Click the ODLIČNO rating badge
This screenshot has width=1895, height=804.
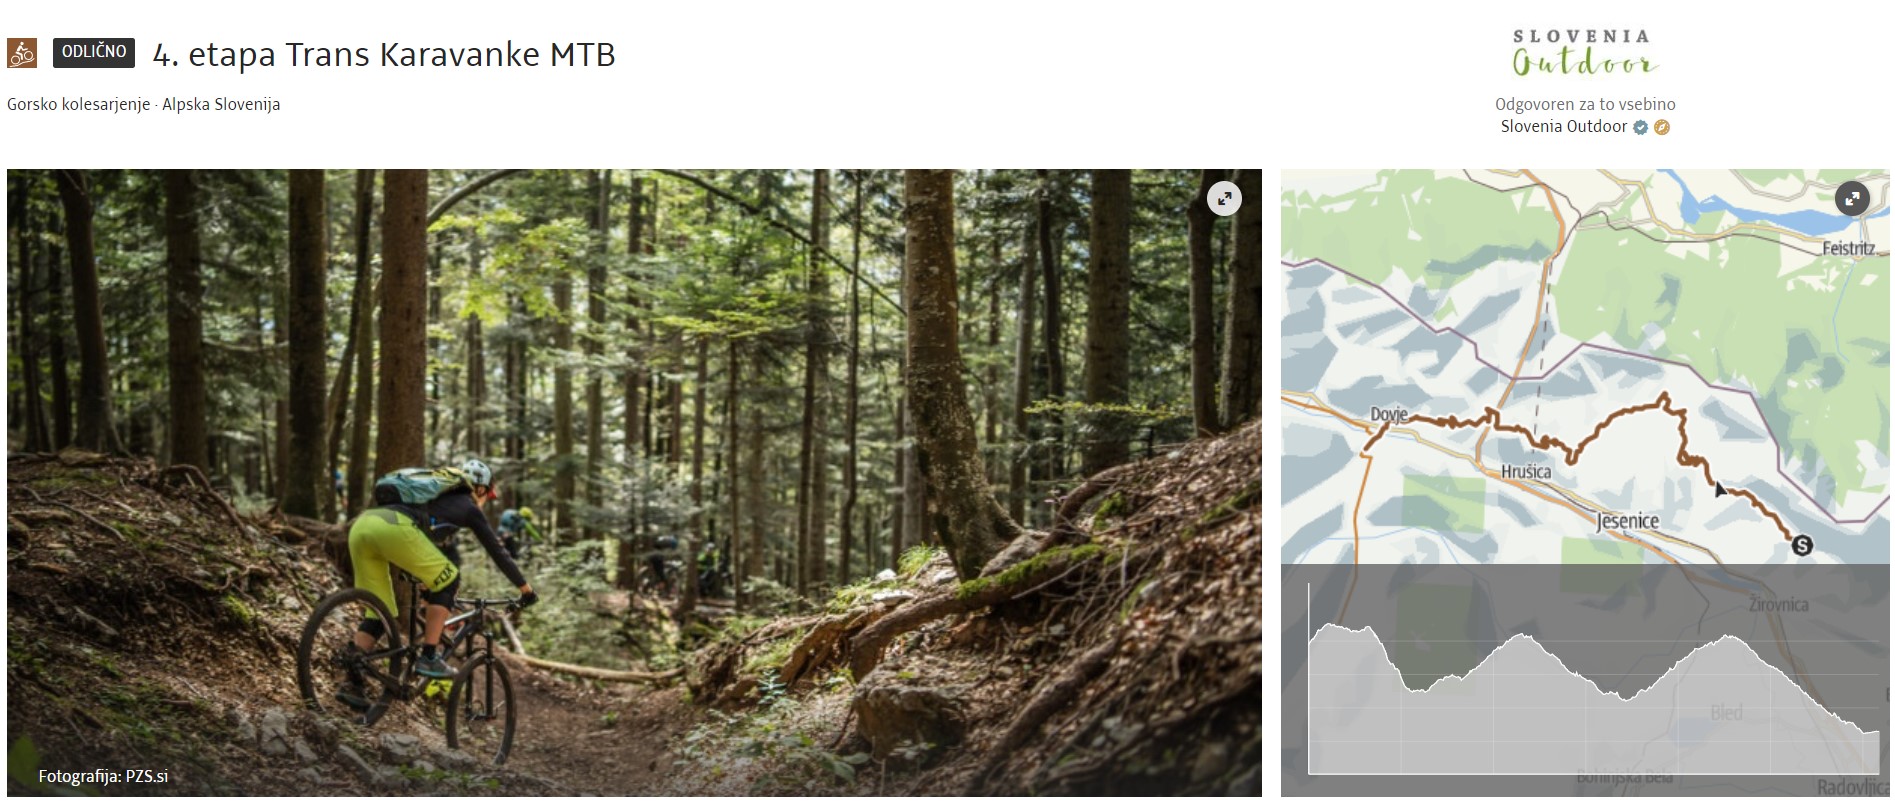pyautogui.click(x=94, y=52)
